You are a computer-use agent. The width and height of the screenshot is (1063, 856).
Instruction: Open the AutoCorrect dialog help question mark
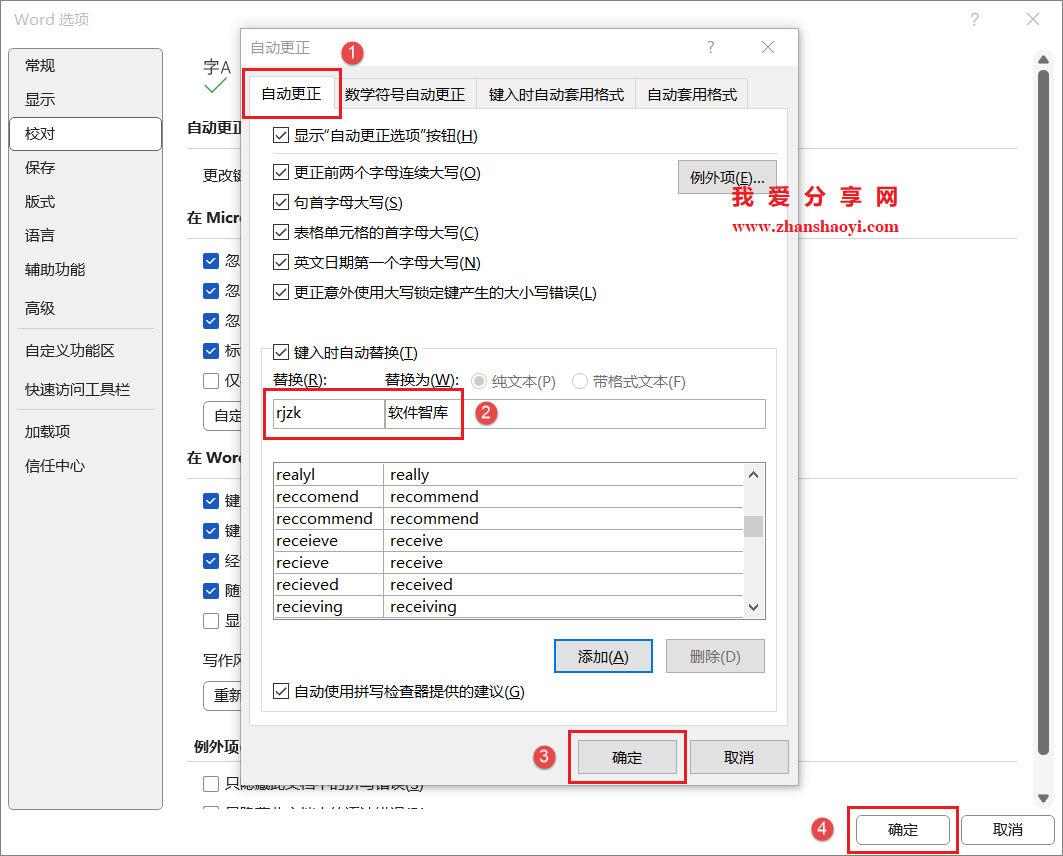pos(710,47)
